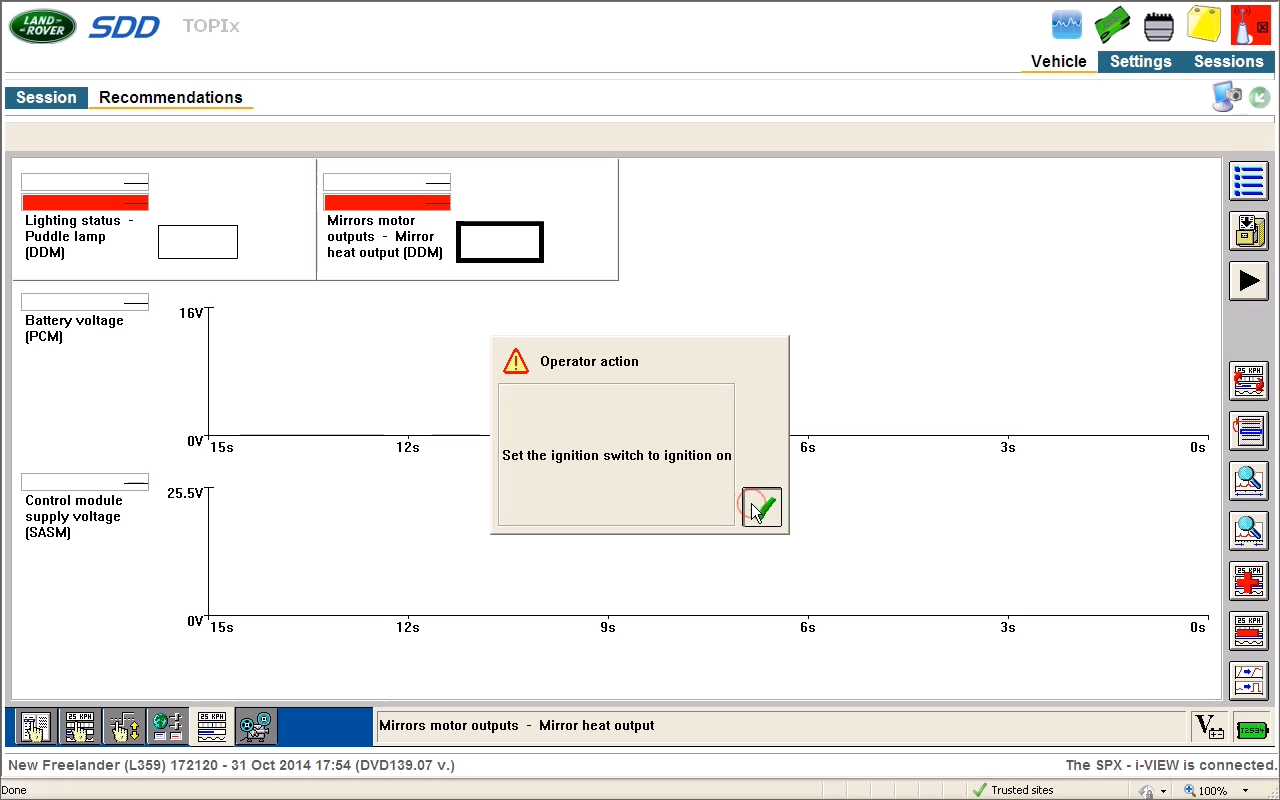Click the red wireless antenna status icon
This screenshot has height=800, width=1280.
(x=1250, y=25)
